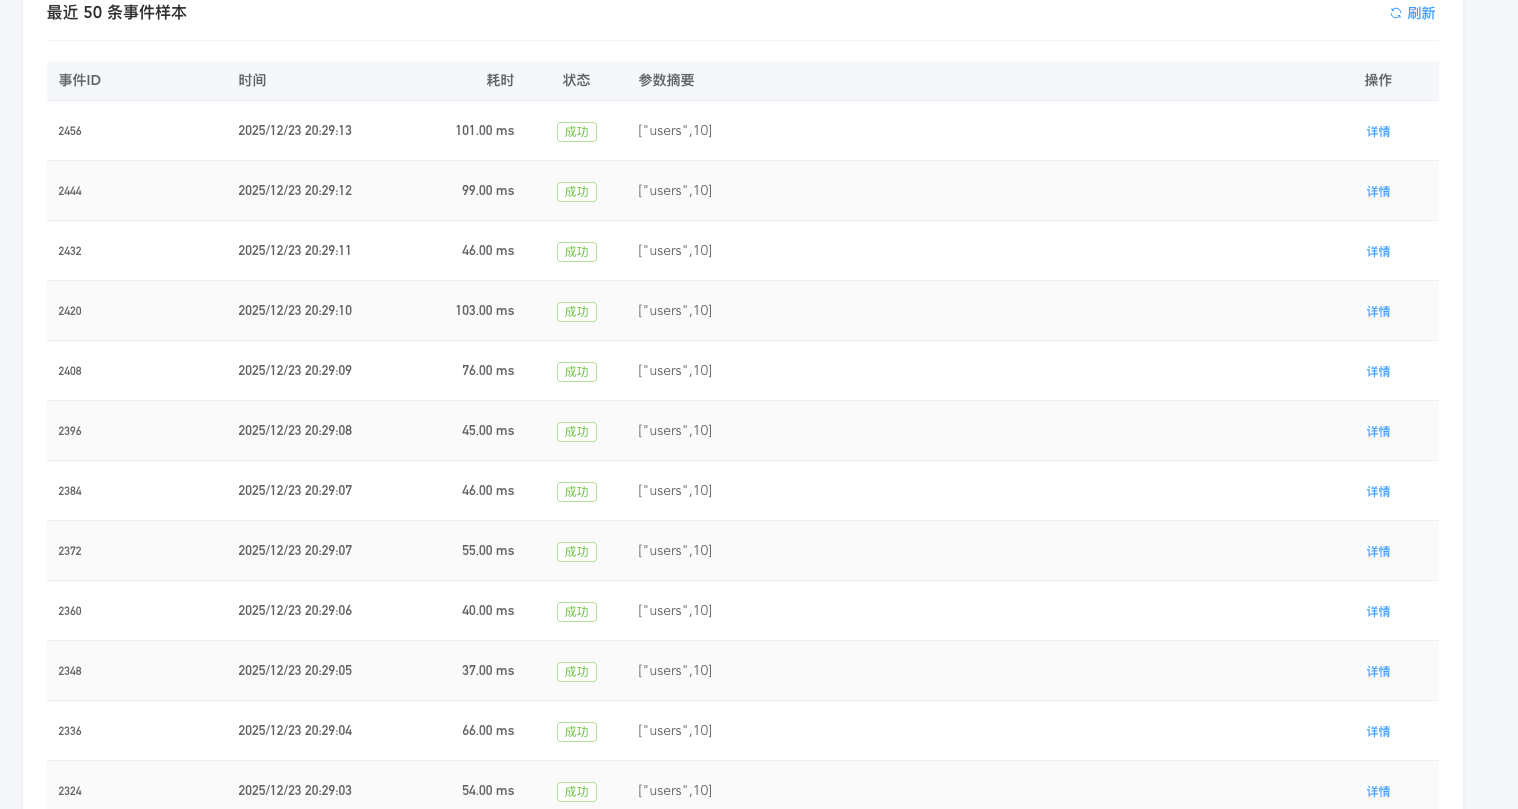
Task: Click timestamp 2025/12/23 20:29:10
Action: 295,311
